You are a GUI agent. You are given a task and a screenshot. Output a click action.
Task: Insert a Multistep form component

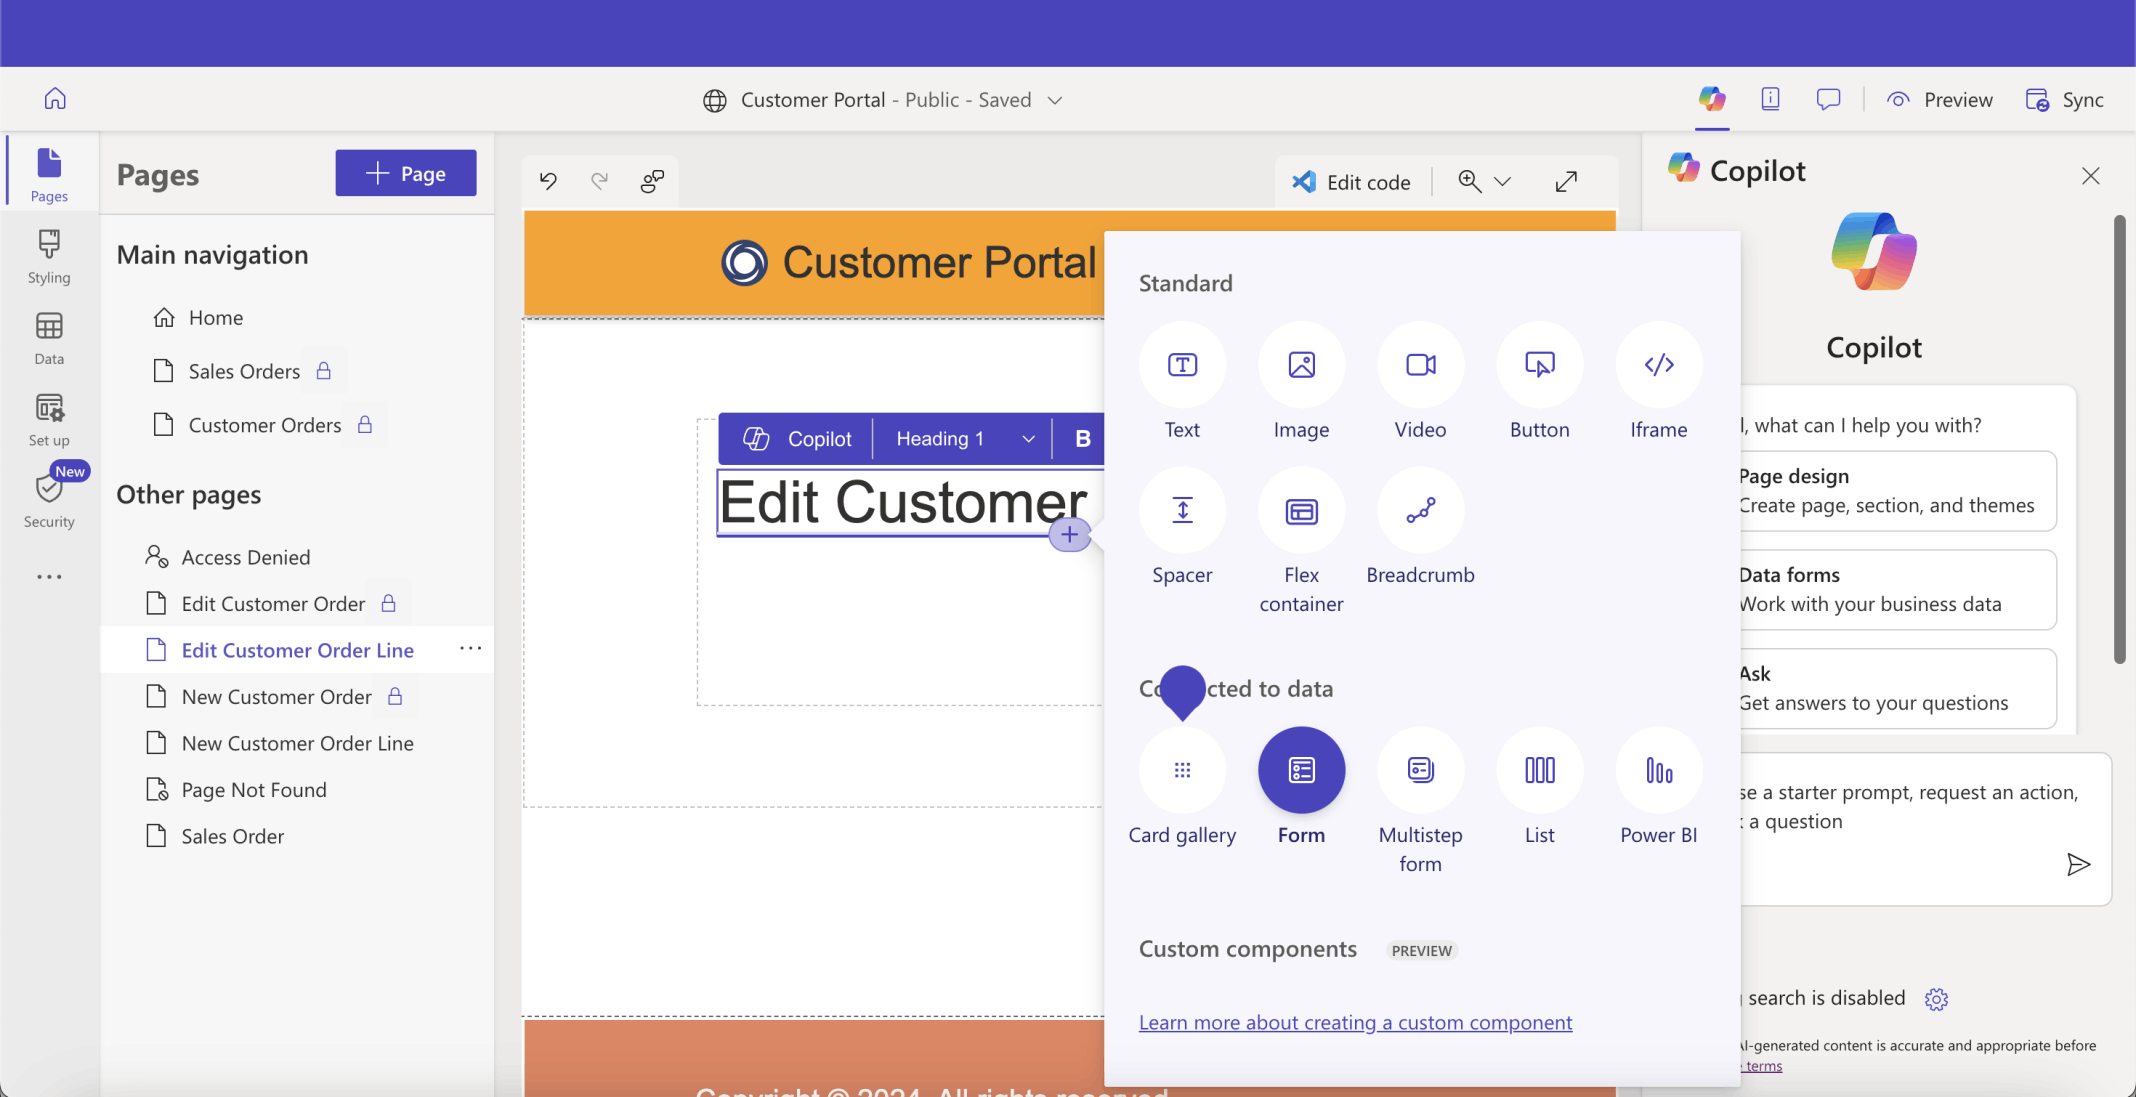click(1420, 770)
